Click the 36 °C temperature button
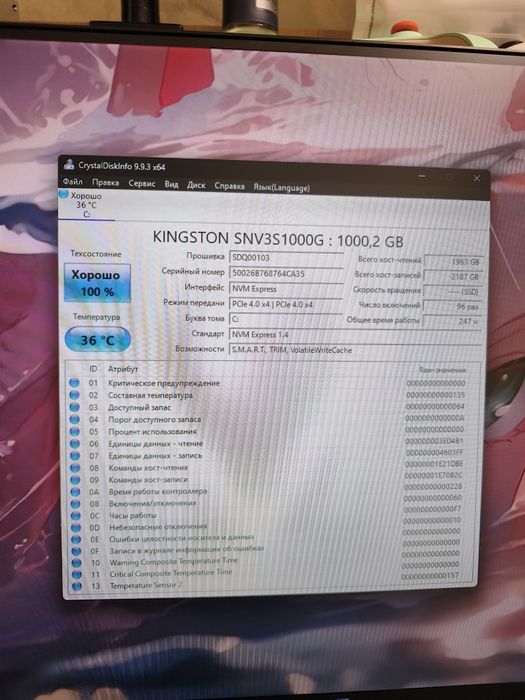The width and height of the screenshot is (525, 700). click(97, 340)
